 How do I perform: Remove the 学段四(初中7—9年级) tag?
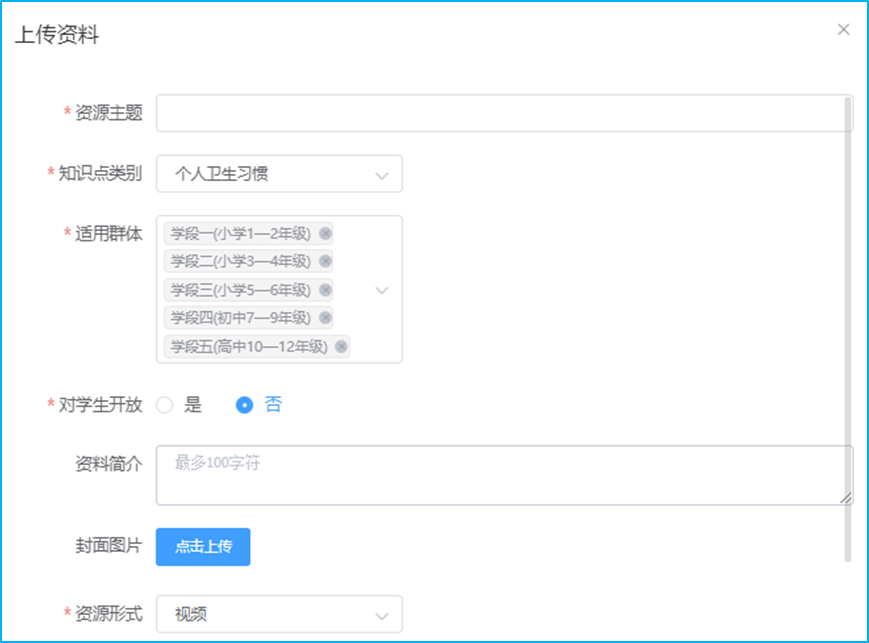pyautogui.click(x=325, y=318)
